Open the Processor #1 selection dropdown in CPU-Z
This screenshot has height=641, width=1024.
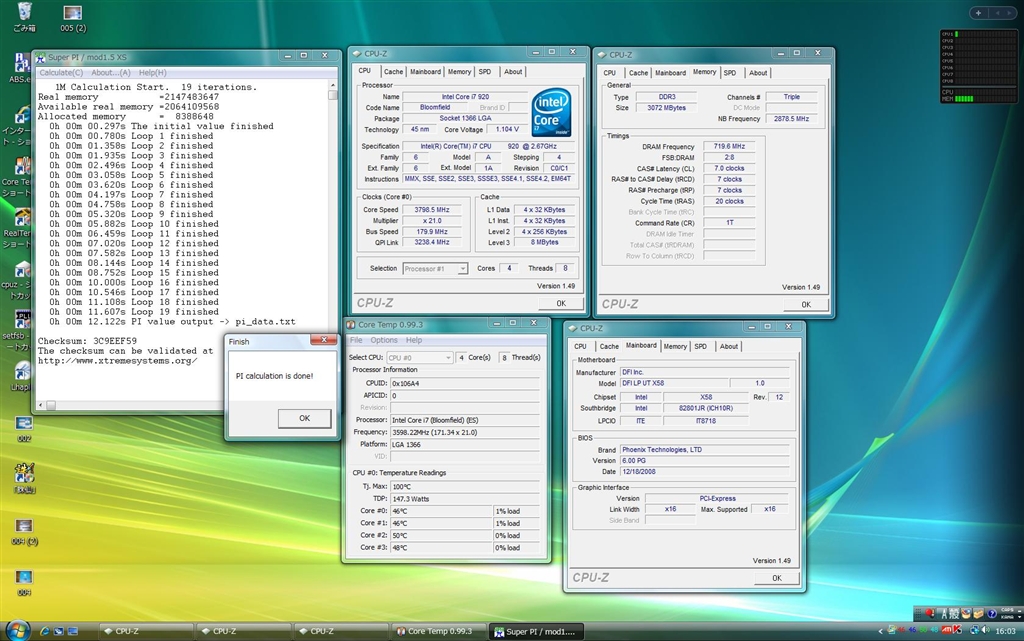[435, 268]
